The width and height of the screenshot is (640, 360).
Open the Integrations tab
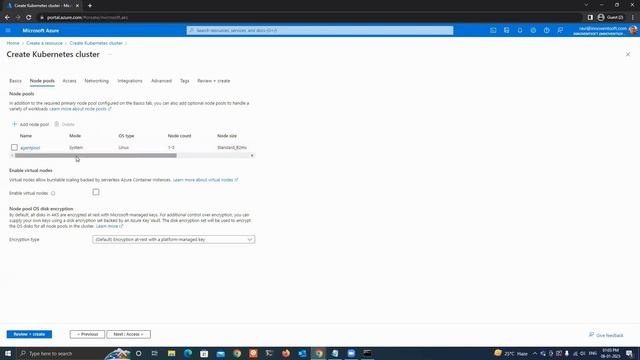tap(130, 81)
